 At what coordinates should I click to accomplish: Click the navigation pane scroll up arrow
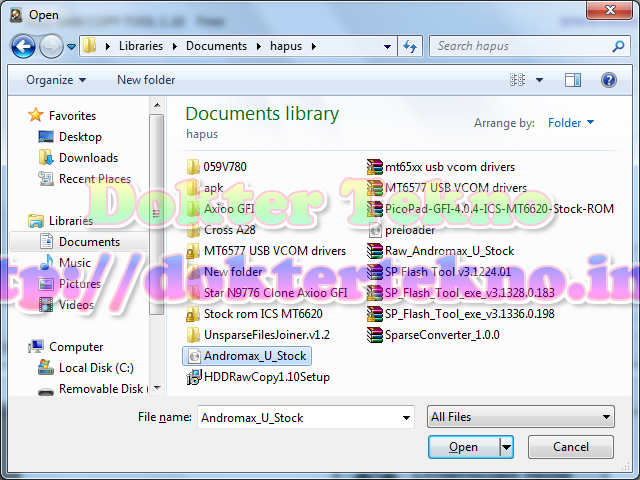click(x=157, y=105)
